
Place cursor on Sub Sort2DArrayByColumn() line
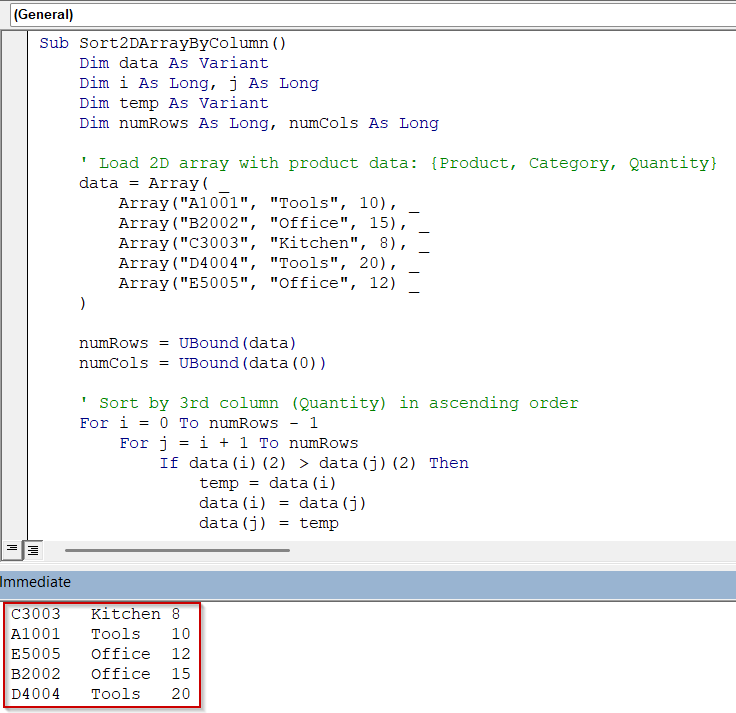tap(163, 43)
